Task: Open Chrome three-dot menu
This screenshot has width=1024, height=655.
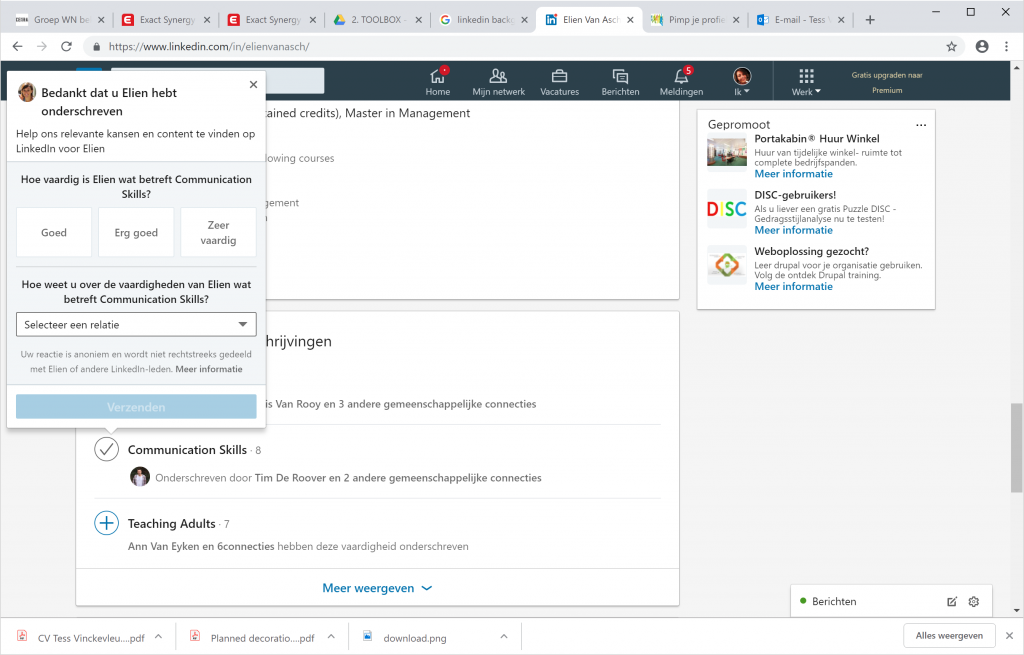Action: point(1006,46)
